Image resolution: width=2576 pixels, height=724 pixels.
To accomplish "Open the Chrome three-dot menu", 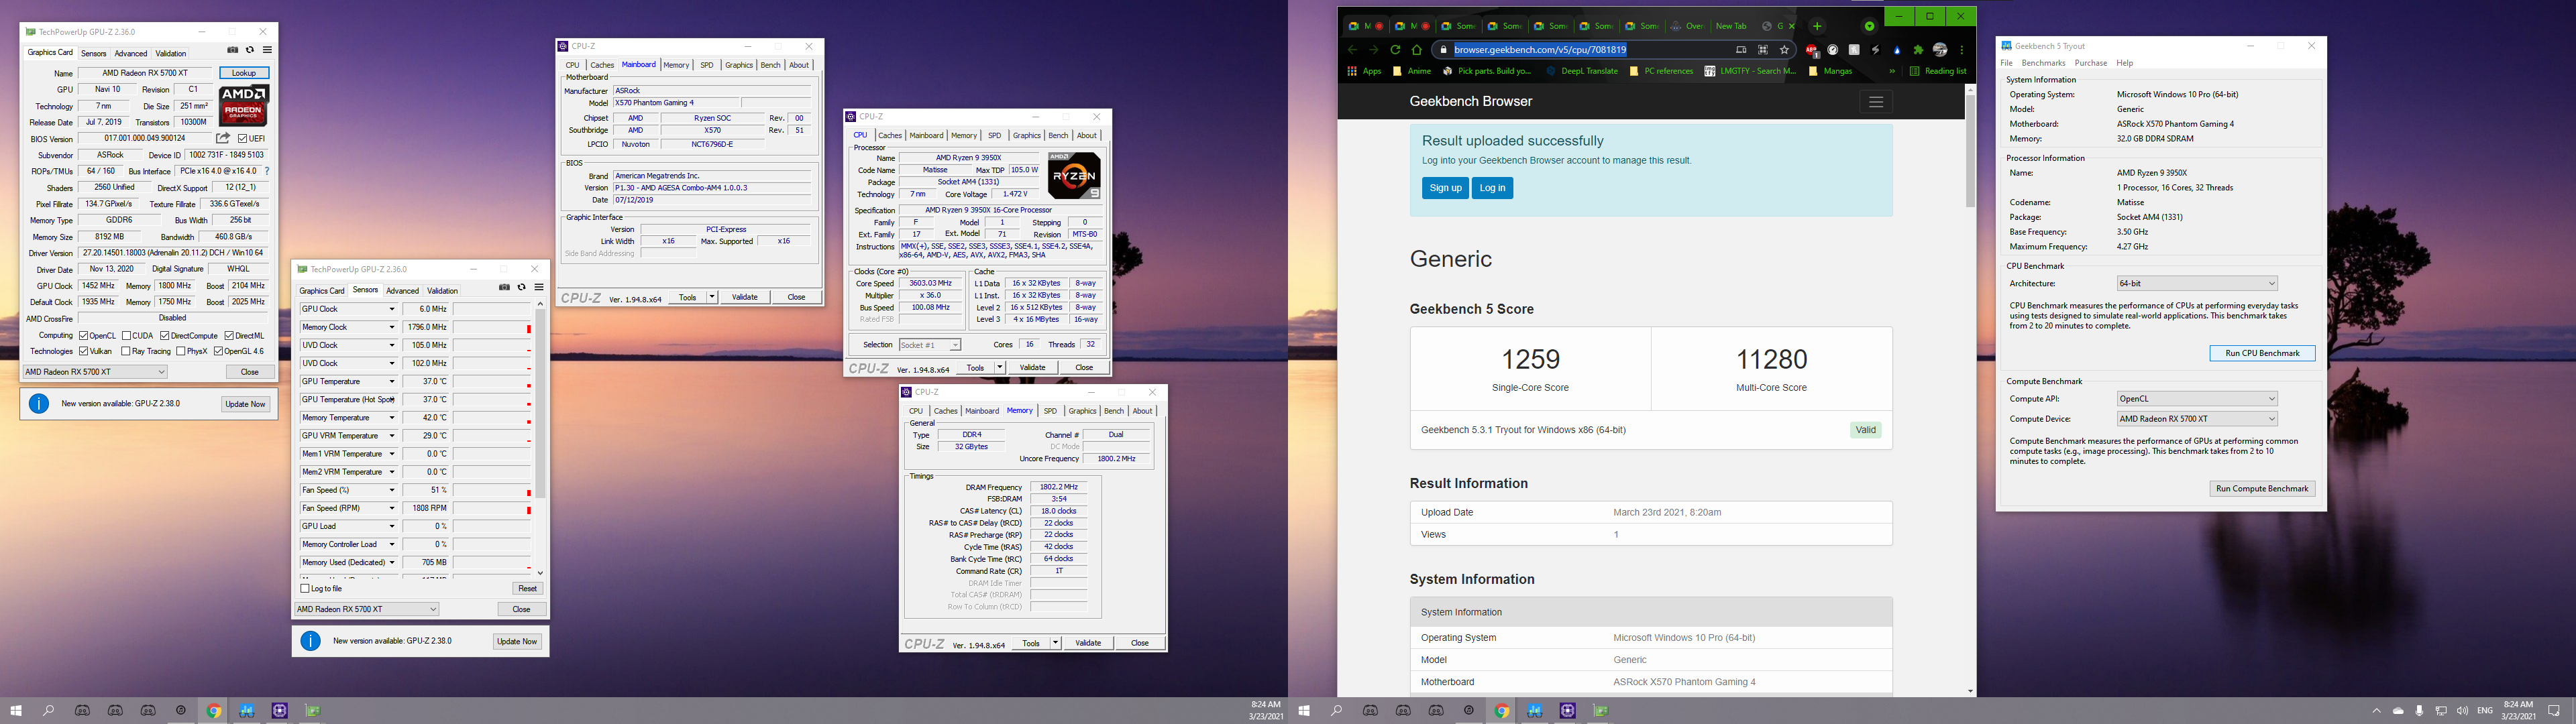I will (1962, 50).
